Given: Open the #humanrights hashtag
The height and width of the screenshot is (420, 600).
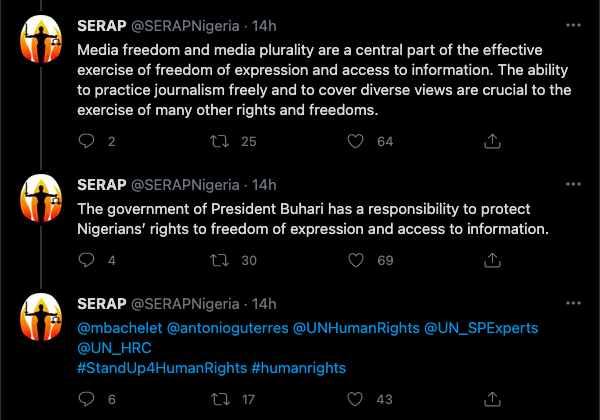Looking at the screenshot, I should [299, 368].
